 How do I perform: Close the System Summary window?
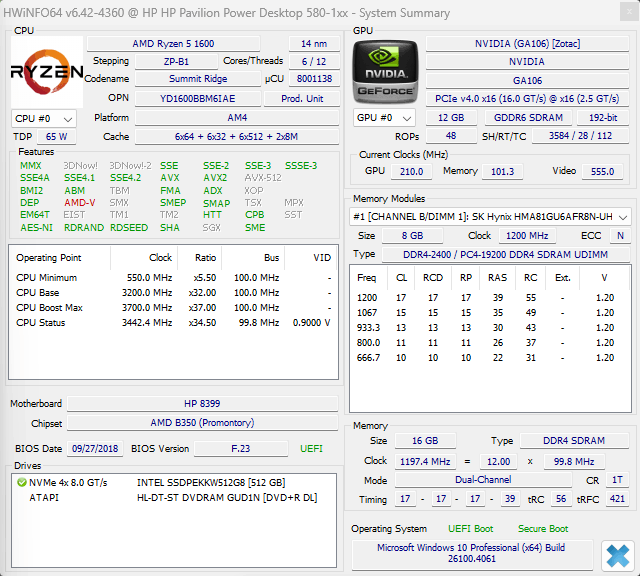point(629,13)
